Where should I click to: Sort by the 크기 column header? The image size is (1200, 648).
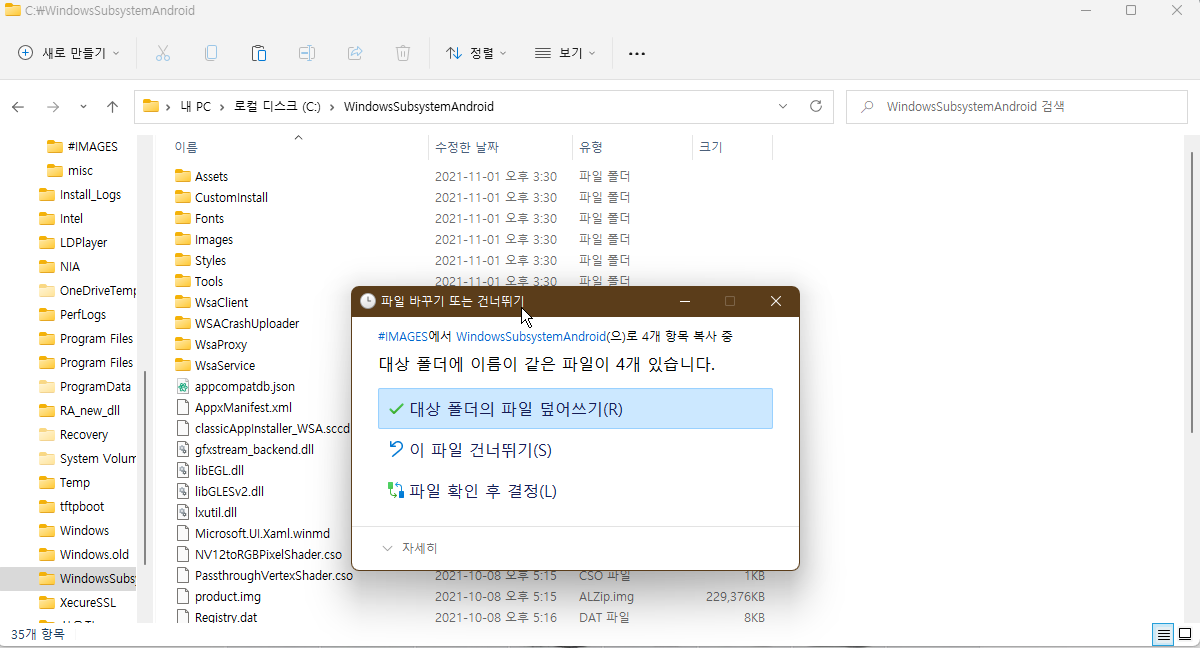point(732,147)
